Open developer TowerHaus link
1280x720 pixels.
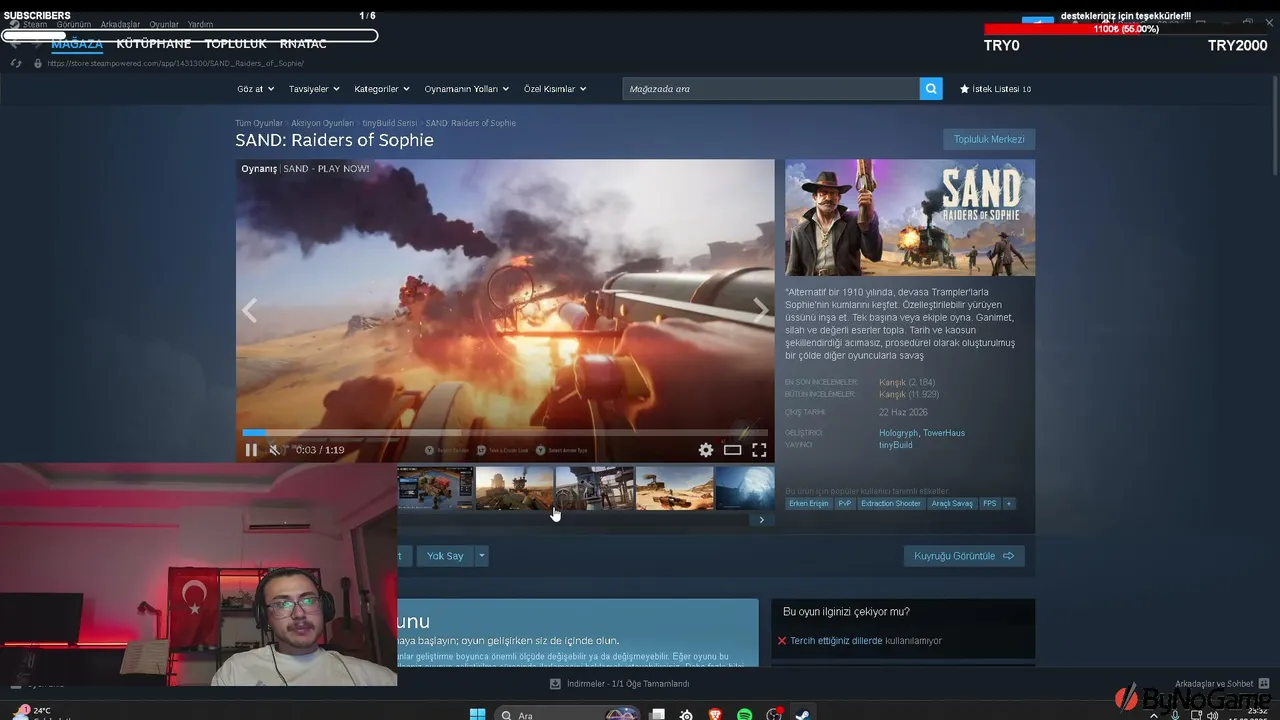coord(944,433)
